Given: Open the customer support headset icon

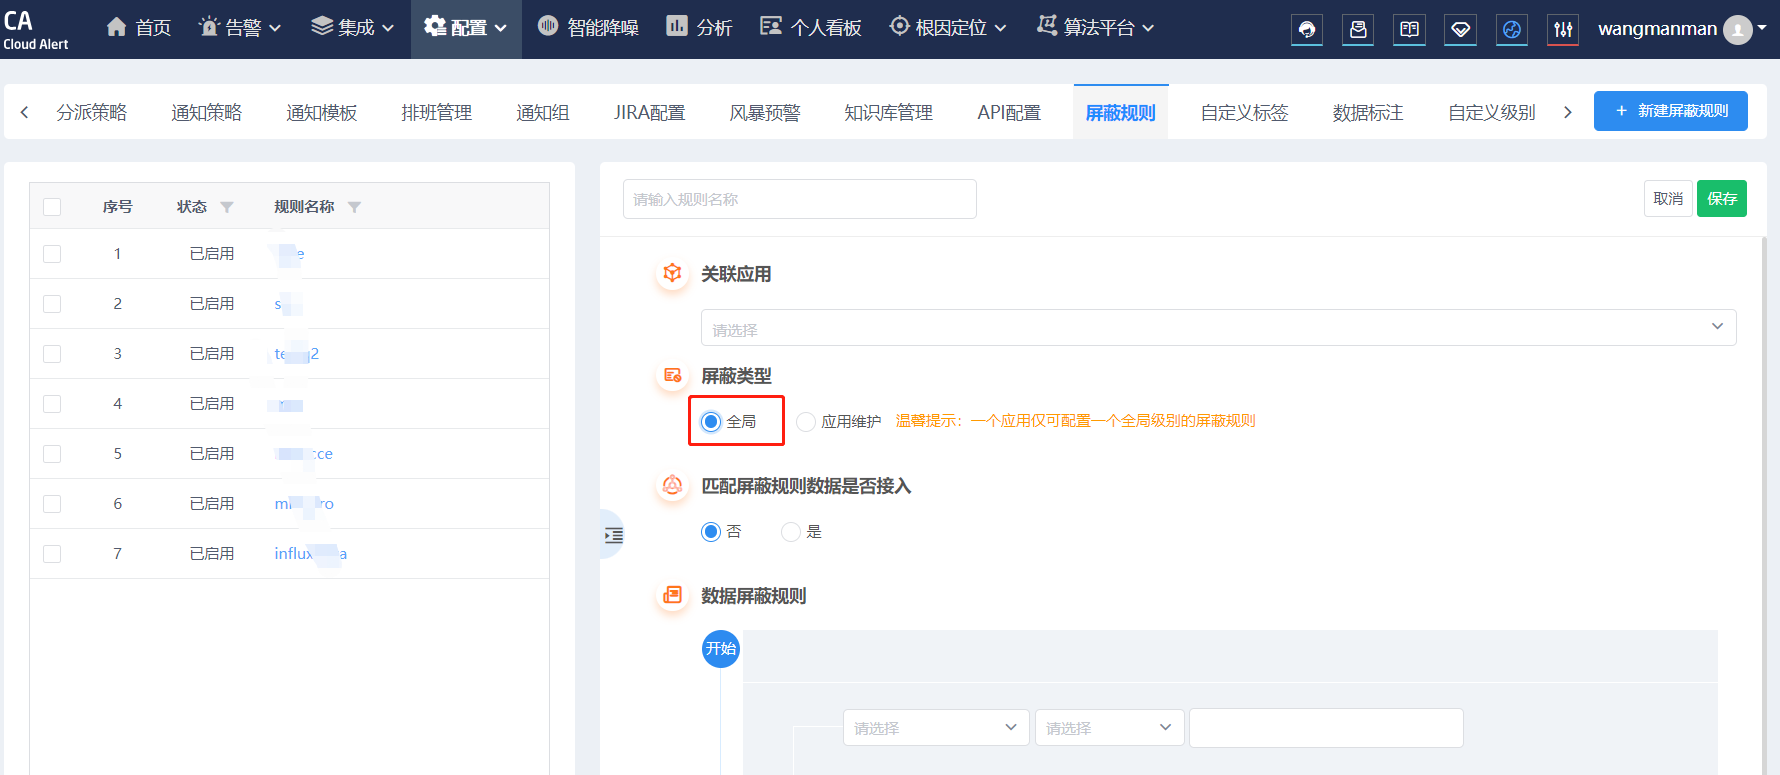Looking at the screenshot, I should 1307,29.
